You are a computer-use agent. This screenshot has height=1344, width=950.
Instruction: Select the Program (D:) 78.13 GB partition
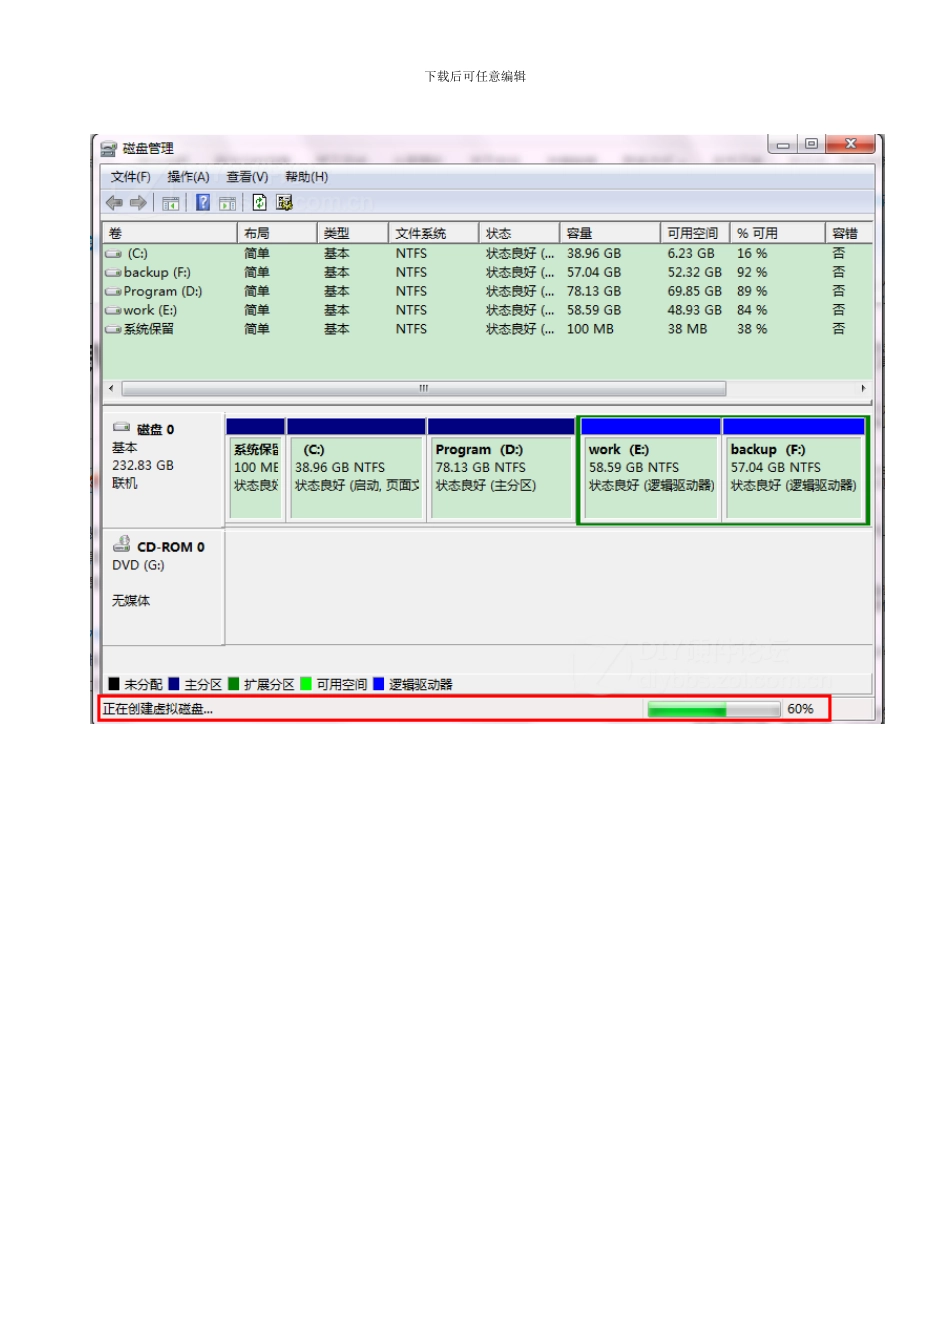(502, 469)
